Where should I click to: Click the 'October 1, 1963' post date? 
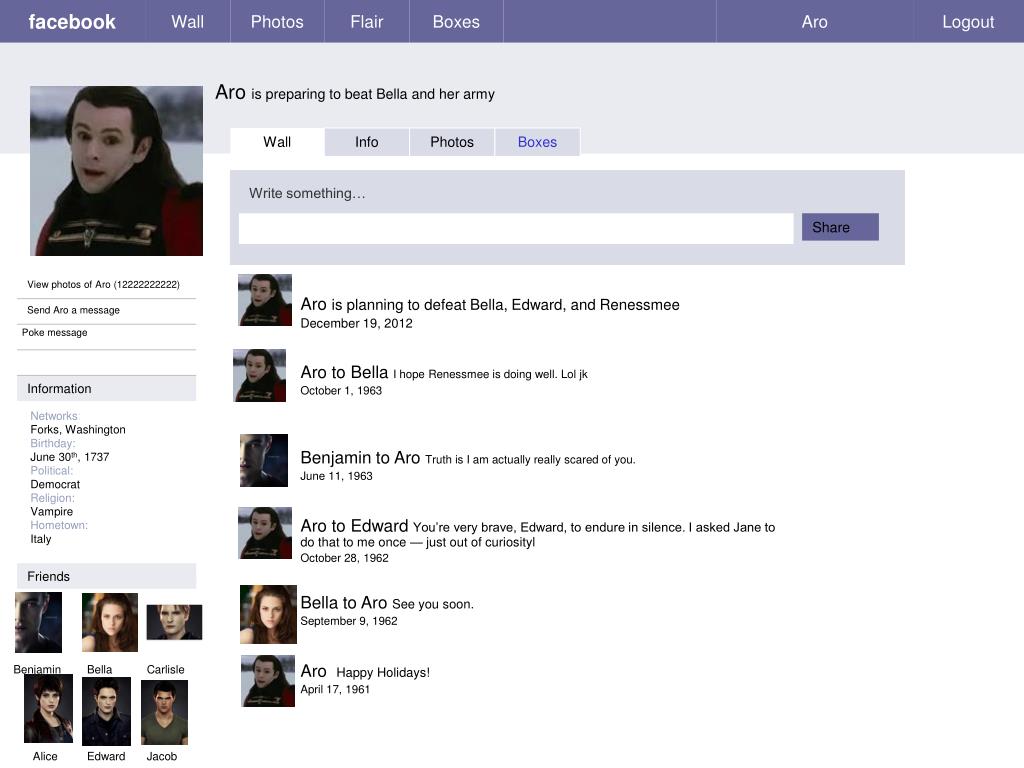click(341, 391)
